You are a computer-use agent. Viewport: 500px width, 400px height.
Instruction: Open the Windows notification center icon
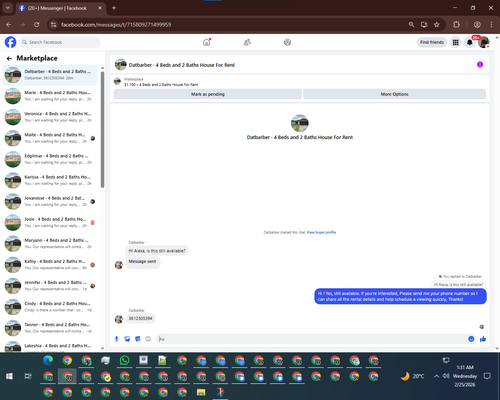487,376
